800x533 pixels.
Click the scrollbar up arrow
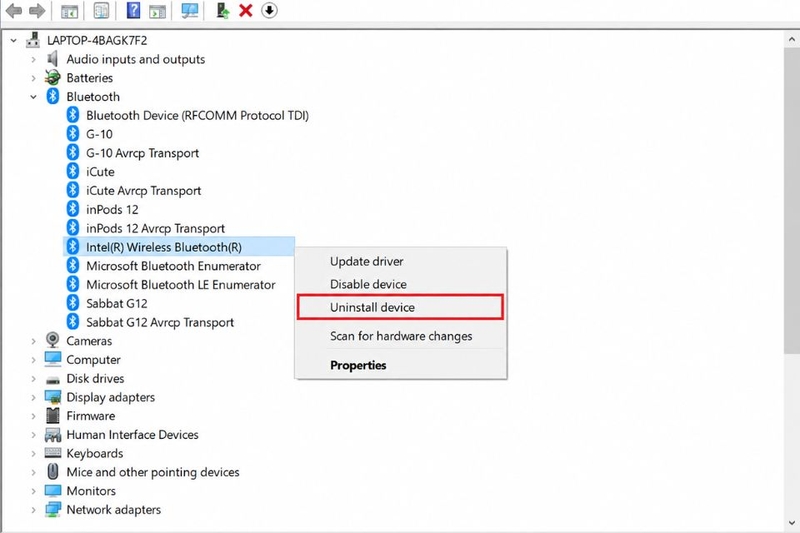point(791,39)
